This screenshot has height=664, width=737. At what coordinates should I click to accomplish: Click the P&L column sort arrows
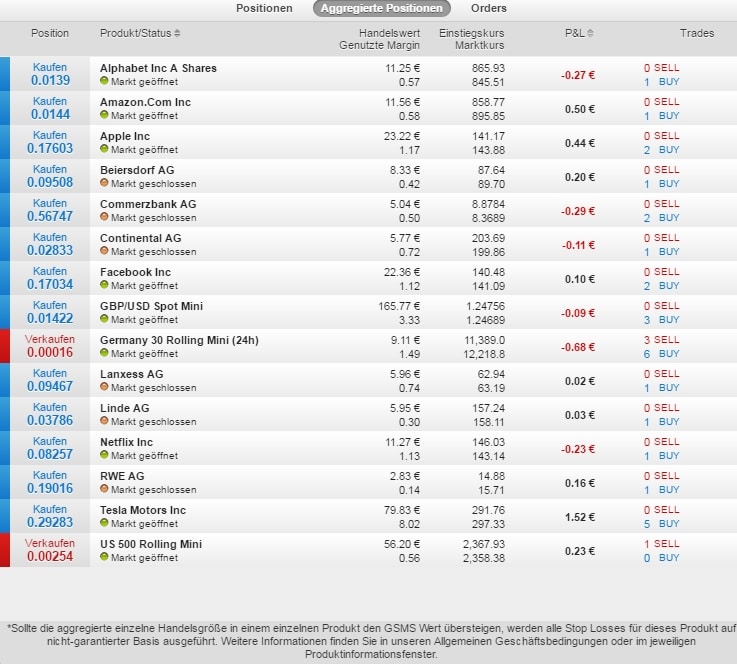(589, 33)
